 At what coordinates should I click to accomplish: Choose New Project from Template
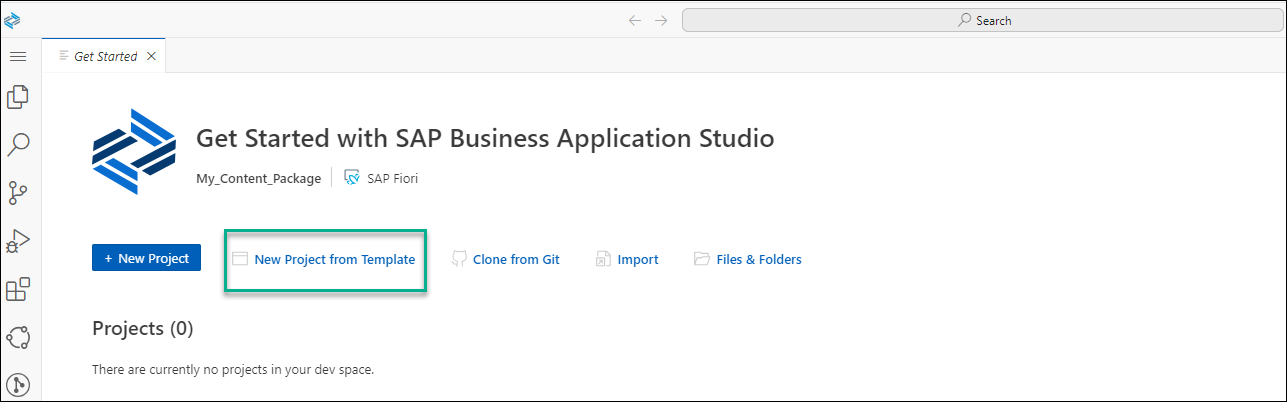pos(334,259)
